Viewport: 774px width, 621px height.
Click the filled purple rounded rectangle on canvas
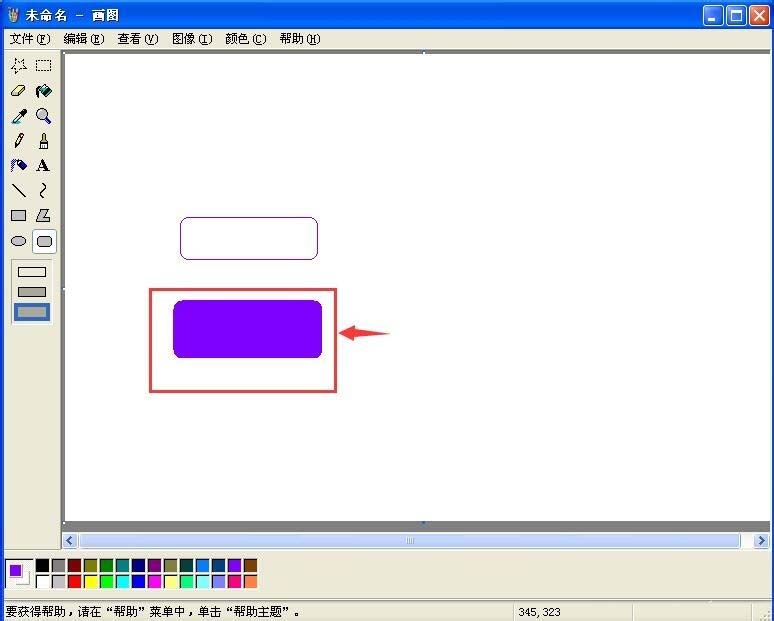coord(247,329)
